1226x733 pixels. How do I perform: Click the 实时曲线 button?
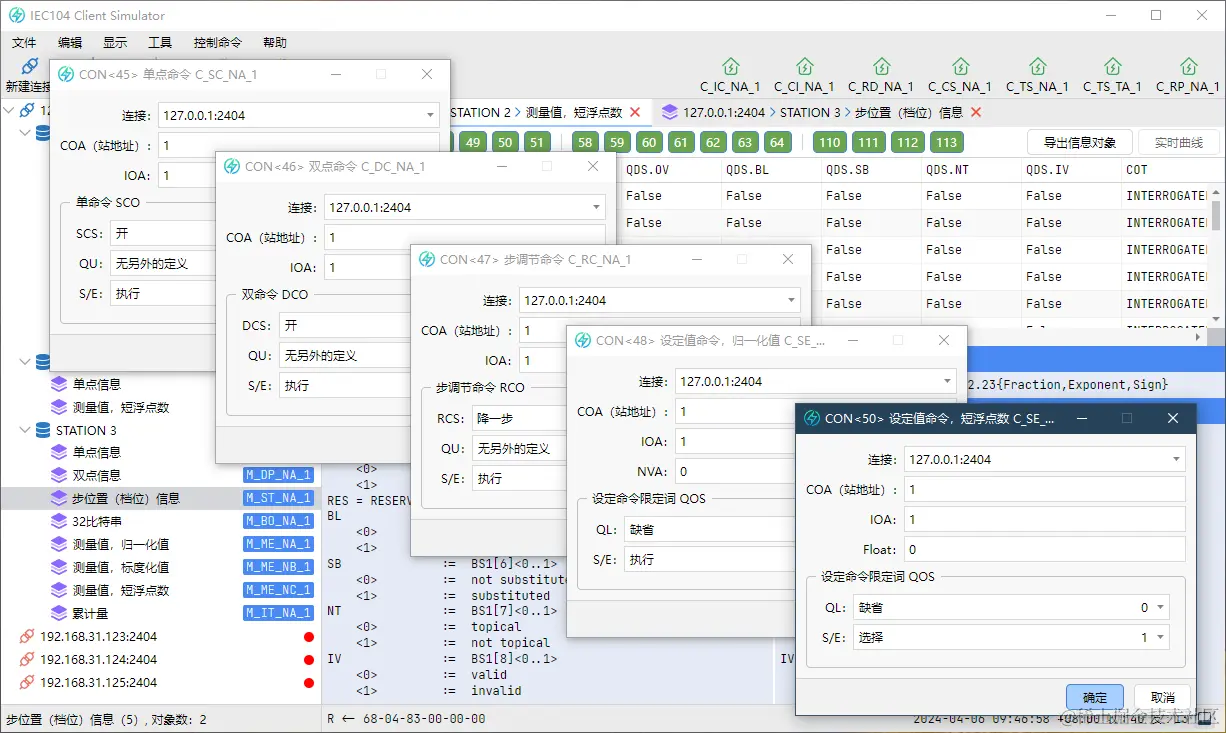click(x=1178, y=142)
